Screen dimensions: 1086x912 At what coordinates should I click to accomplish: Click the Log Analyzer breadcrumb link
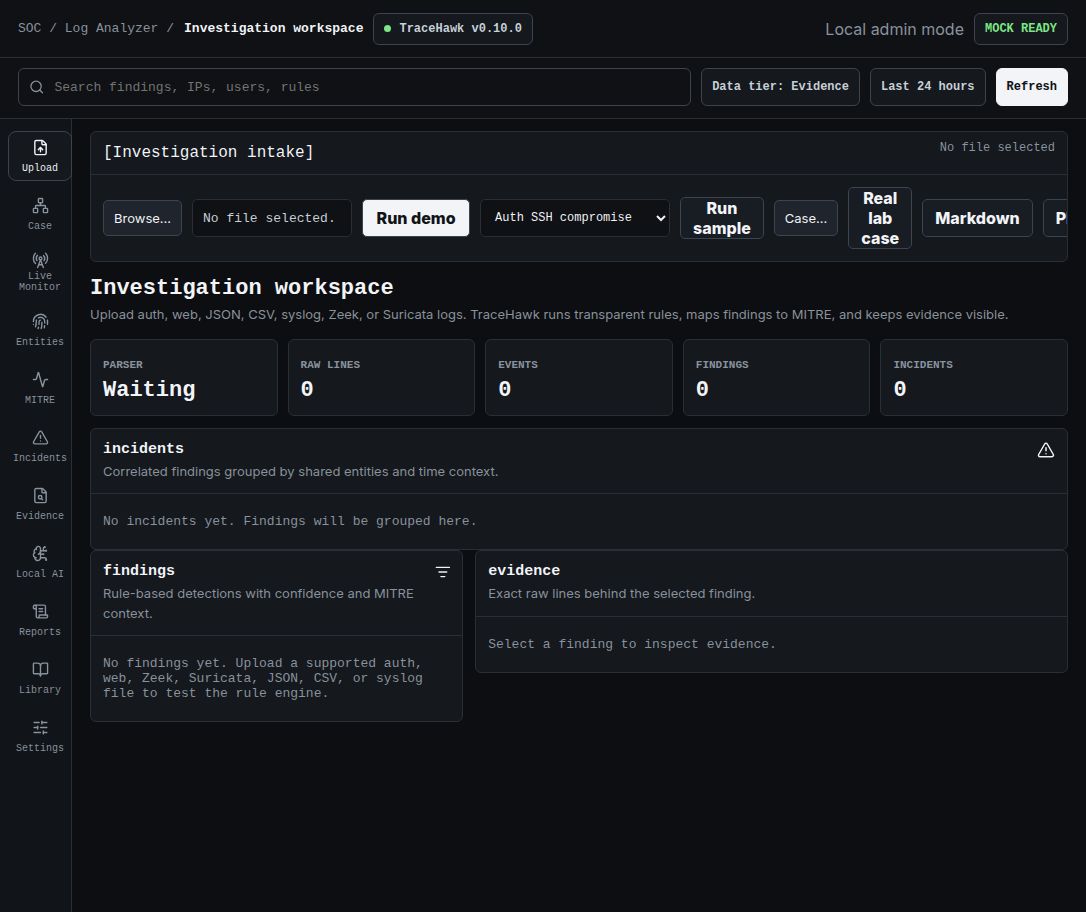(111, 28)
